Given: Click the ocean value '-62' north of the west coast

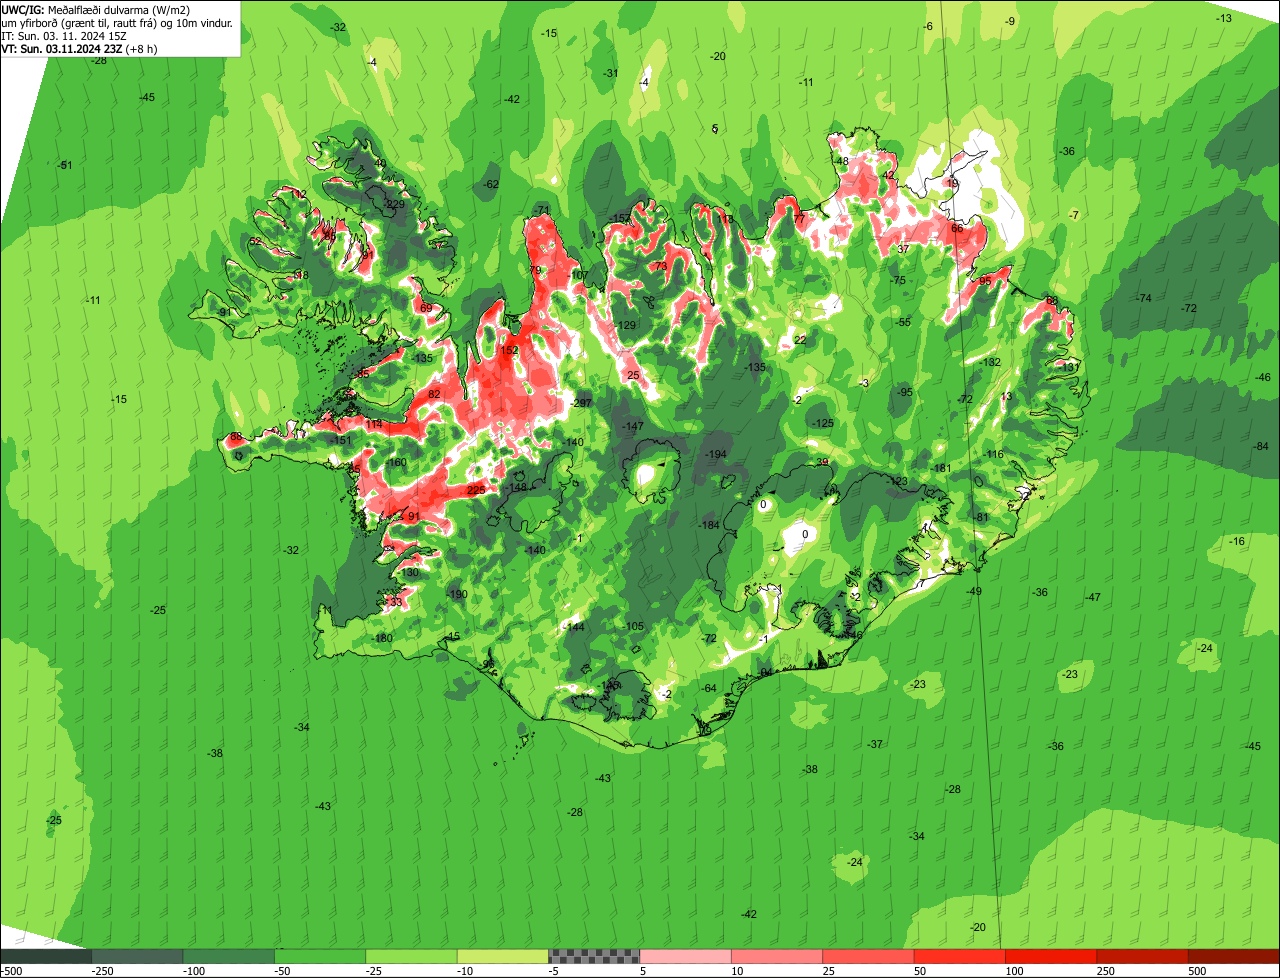Looking at the screenshot, I should pos(491,184).
